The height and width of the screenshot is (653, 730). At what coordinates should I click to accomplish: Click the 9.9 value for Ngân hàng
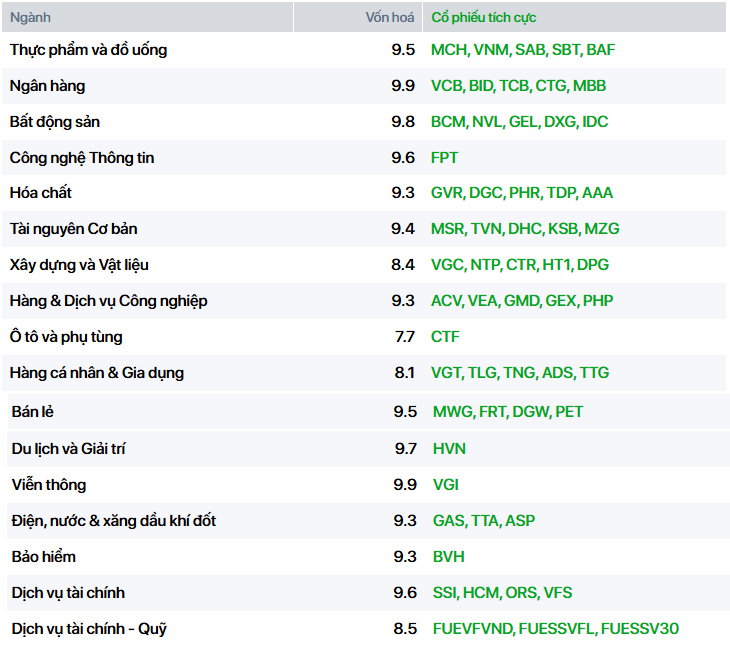tap(403, 86)
